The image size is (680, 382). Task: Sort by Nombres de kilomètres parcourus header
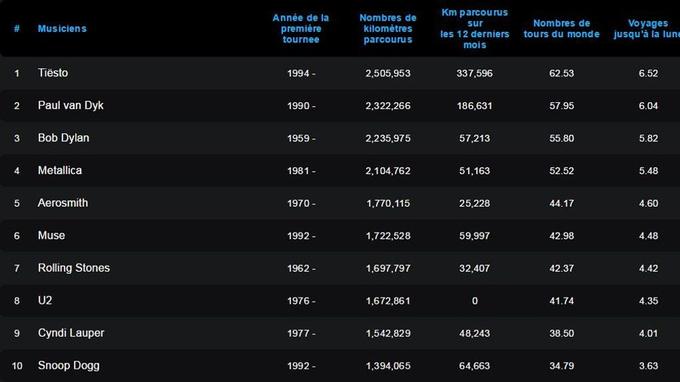pyautogui.click(x=388, y=29)
